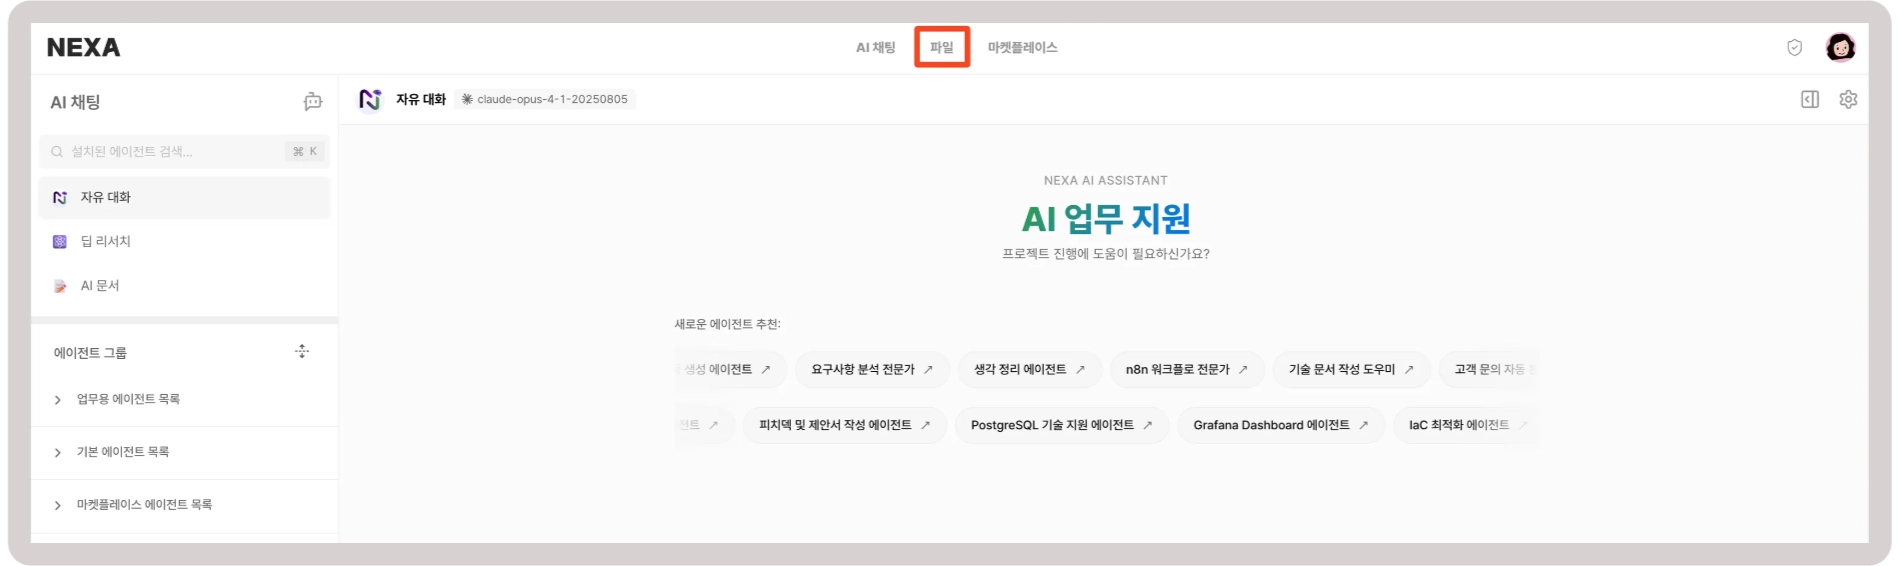Open PostgreSQL 기술 지원 에이전트 chip

(1062, 425)
